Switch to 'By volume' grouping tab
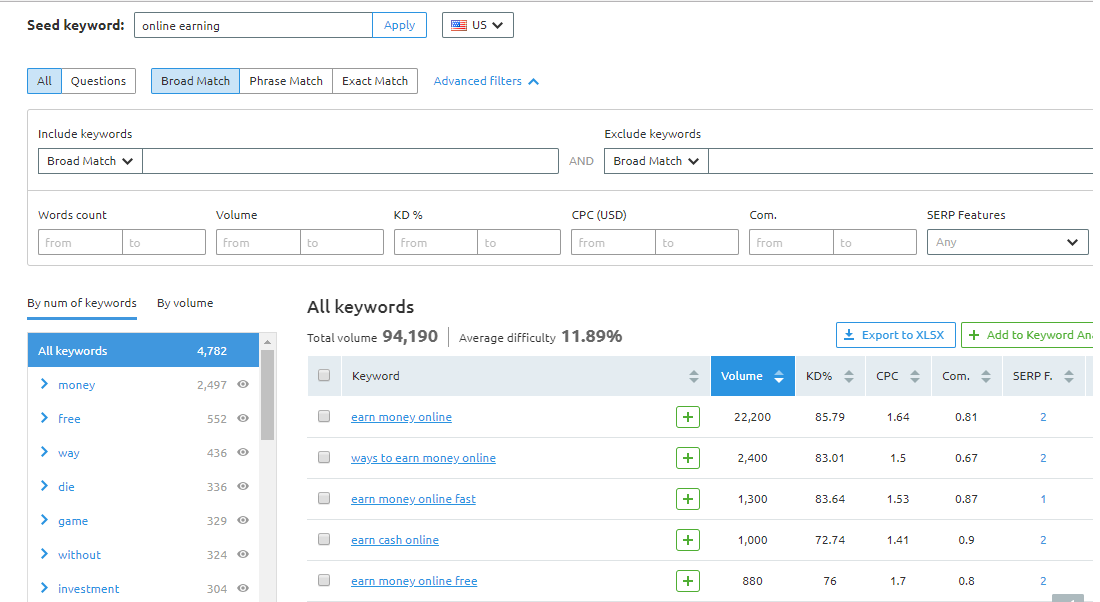The image size is (1100, 602). coord(185,303)
